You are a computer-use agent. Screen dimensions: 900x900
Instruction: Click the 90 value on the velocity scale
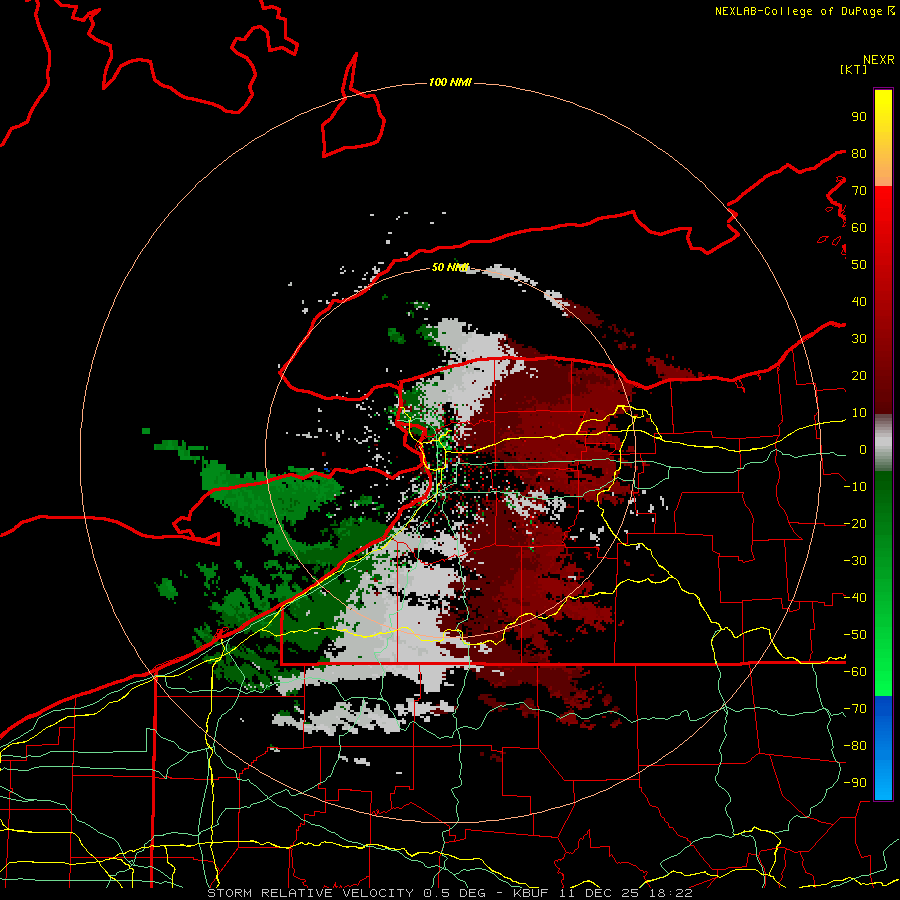[859, 117]
